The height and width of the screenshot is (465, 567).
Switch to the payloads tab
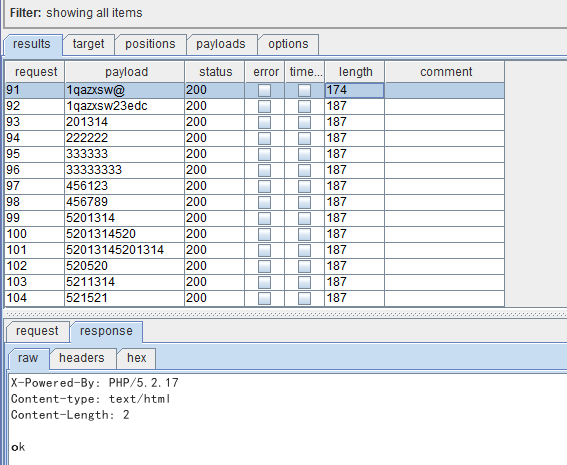(x=221, y=44)
